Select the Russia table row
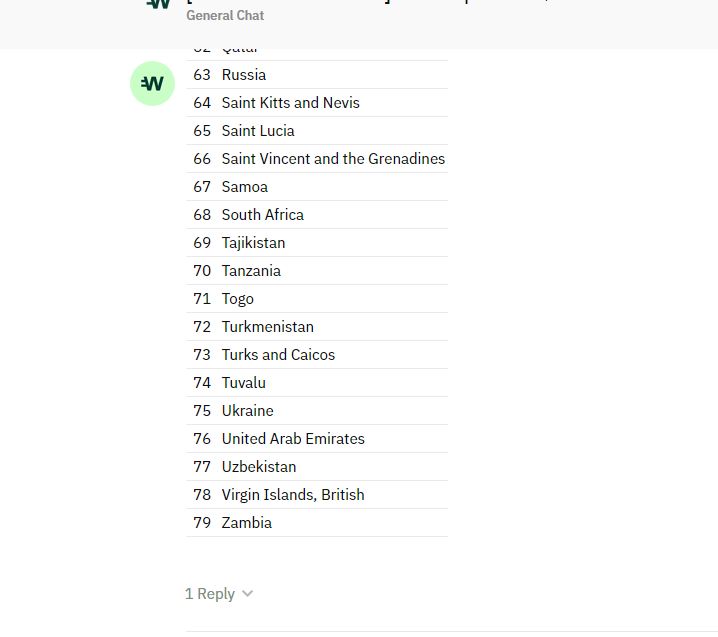This screenshot has width=718, height=637. pos(317,75)
